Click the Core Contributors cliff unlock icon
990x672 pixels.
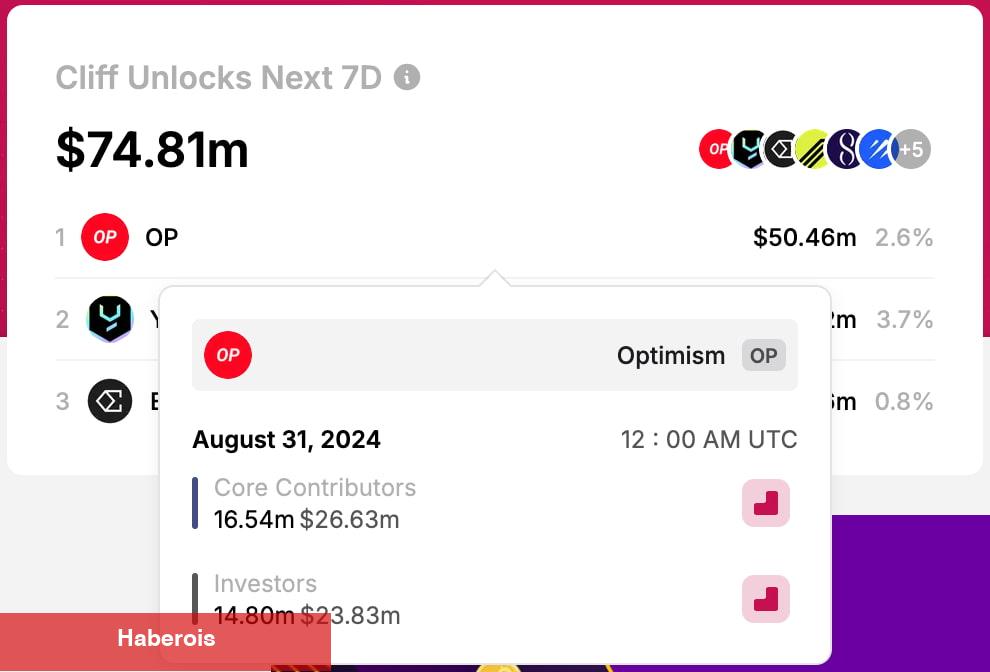point(766,503)
